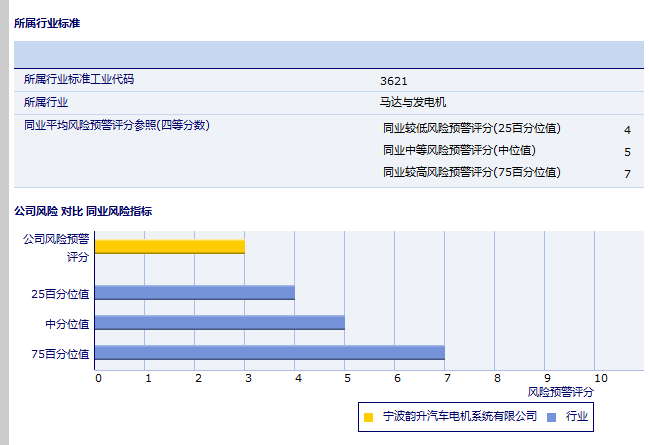Image resolution: width=649 pixels, height=445 pixels.
Task: Click the 同业平均风险预警评分参照(四等分数) label
Action: coord(117,125)
